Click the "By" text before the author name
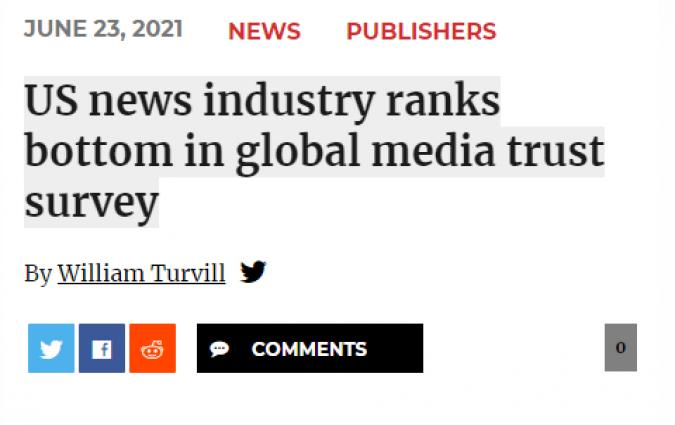 (x=37, y=273)
